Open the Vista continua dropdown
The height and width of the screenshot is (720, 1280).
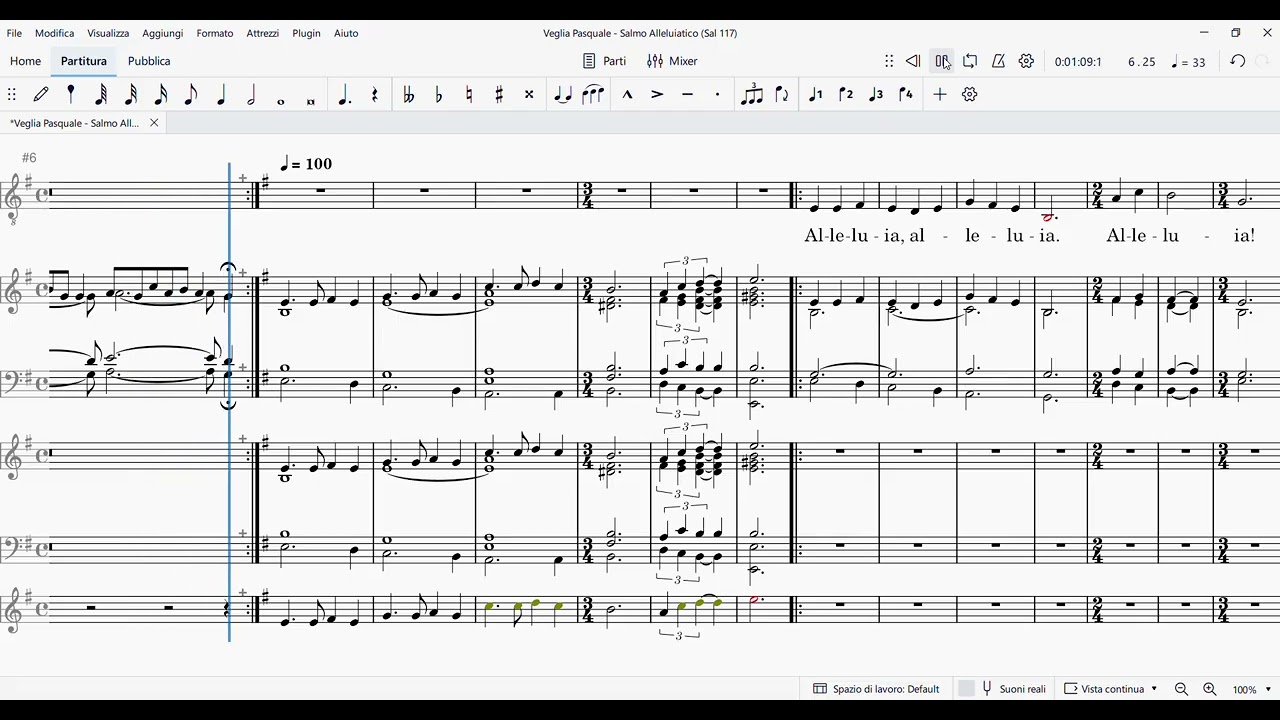[1110, 689]
